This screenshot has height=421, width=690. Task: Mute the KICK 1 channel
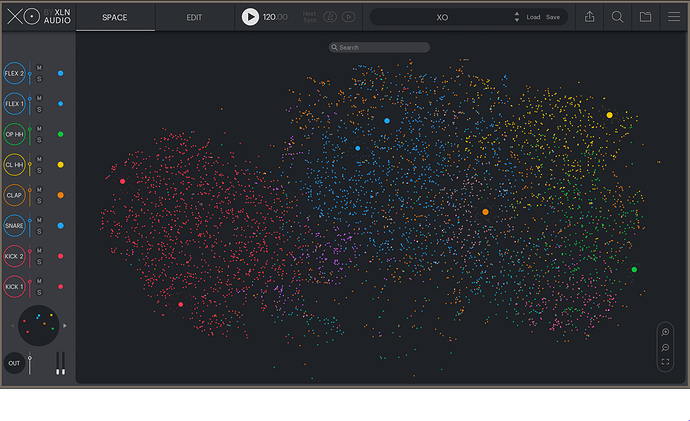tap(39, 281)
